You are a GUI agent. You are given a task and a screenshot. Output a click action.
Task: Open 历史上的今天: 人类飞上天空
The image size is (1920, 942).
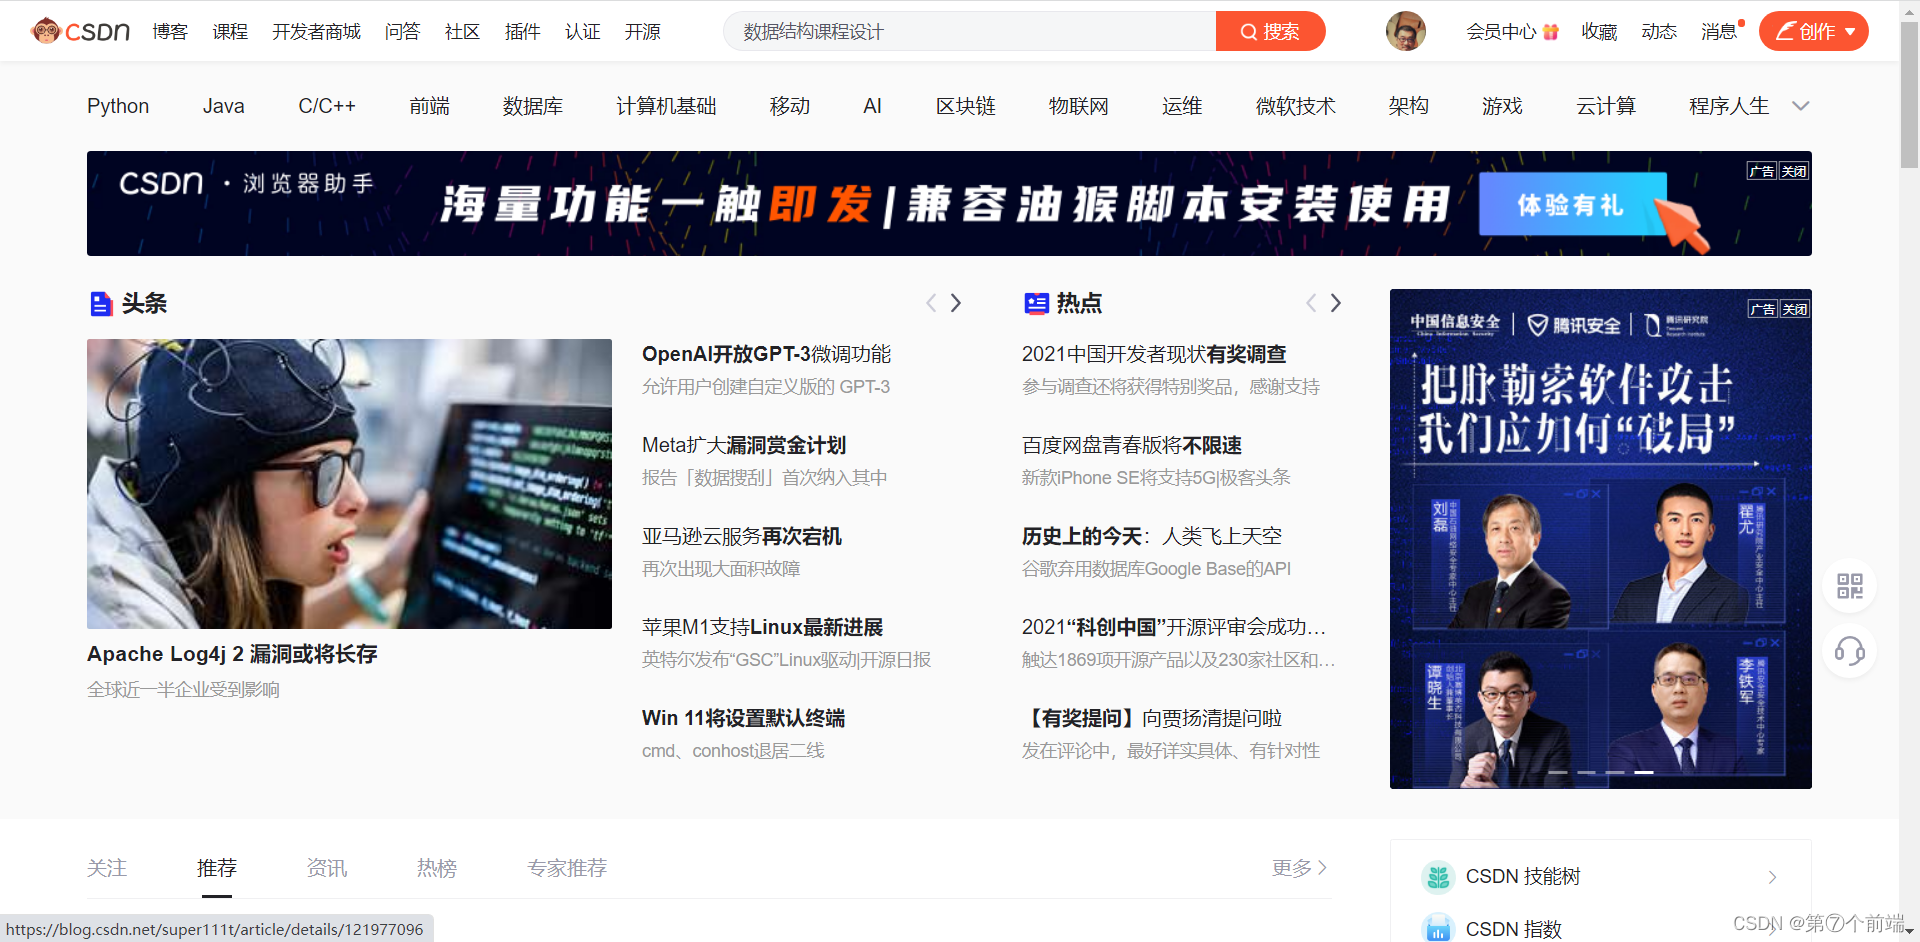pyautogui.click(x=1152, y=536)
